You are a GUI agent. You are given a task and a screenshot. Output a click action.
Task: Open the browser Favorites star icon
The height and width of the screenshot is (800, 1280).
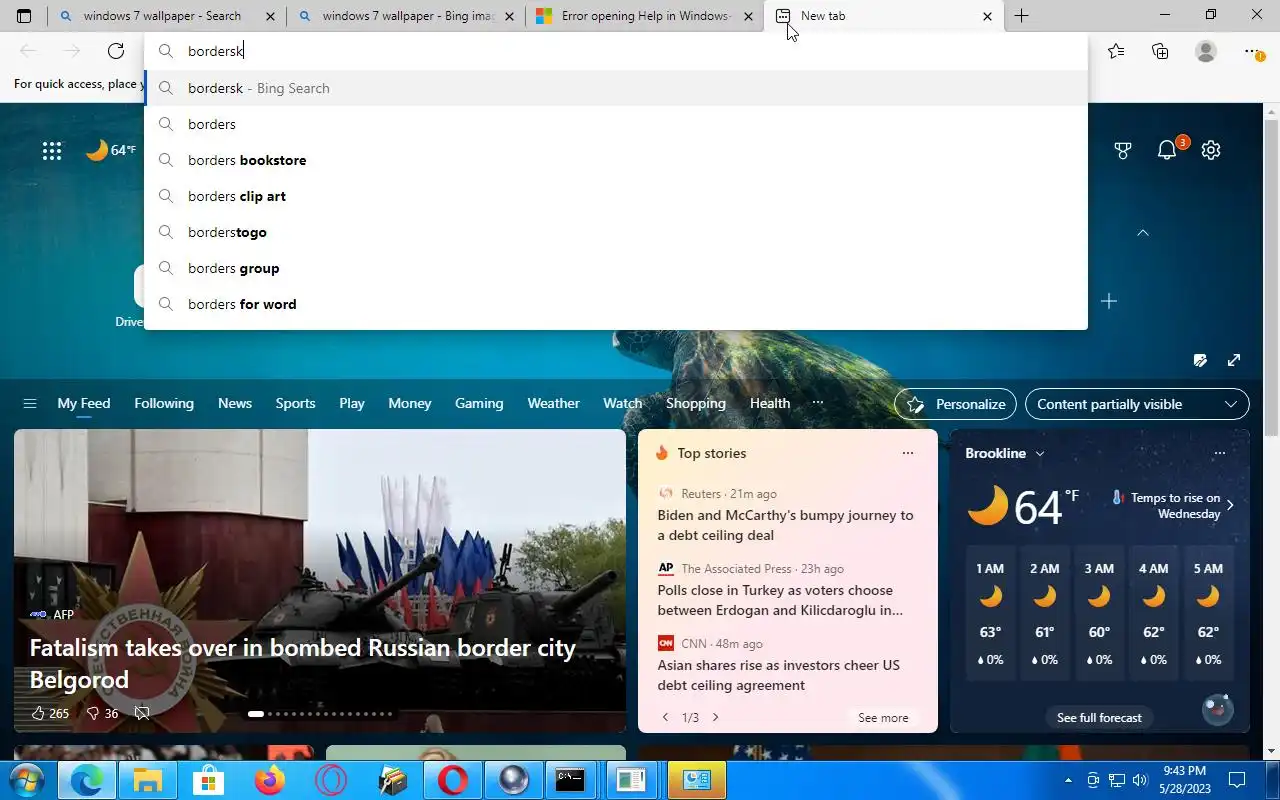click(1116, 51)
